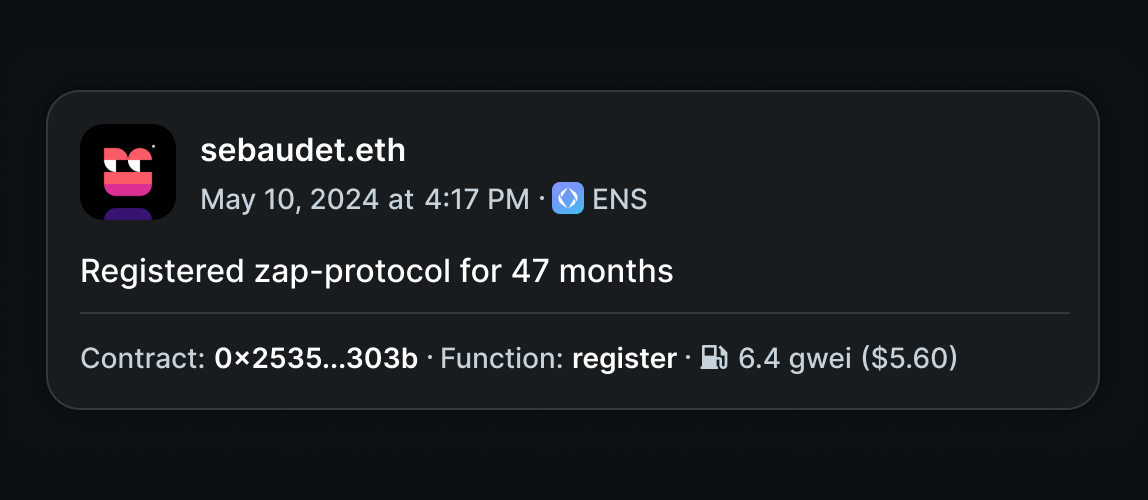Click the ENS logo icon
This screenshot has height=500, width=1148.
click(x=567, y=198)
